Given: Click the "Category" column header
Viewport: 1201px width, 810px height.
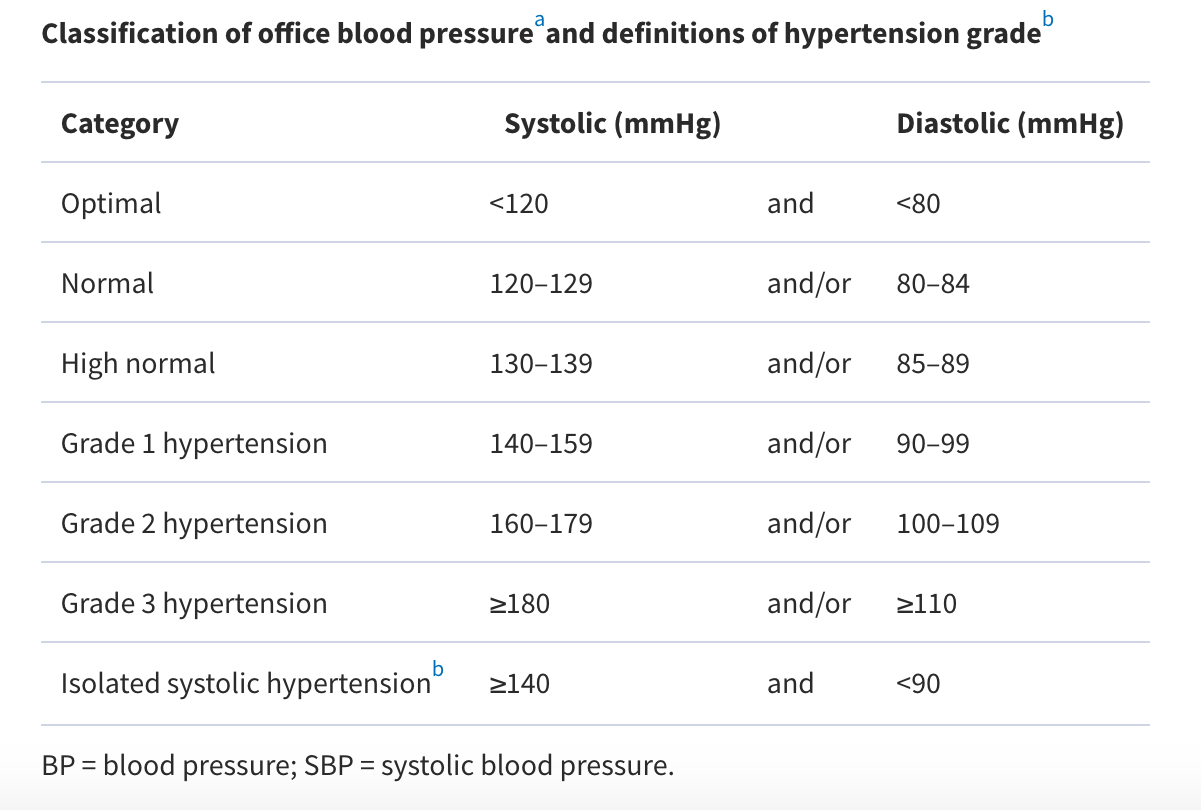Looking at the screenshot, I should 120,123.
